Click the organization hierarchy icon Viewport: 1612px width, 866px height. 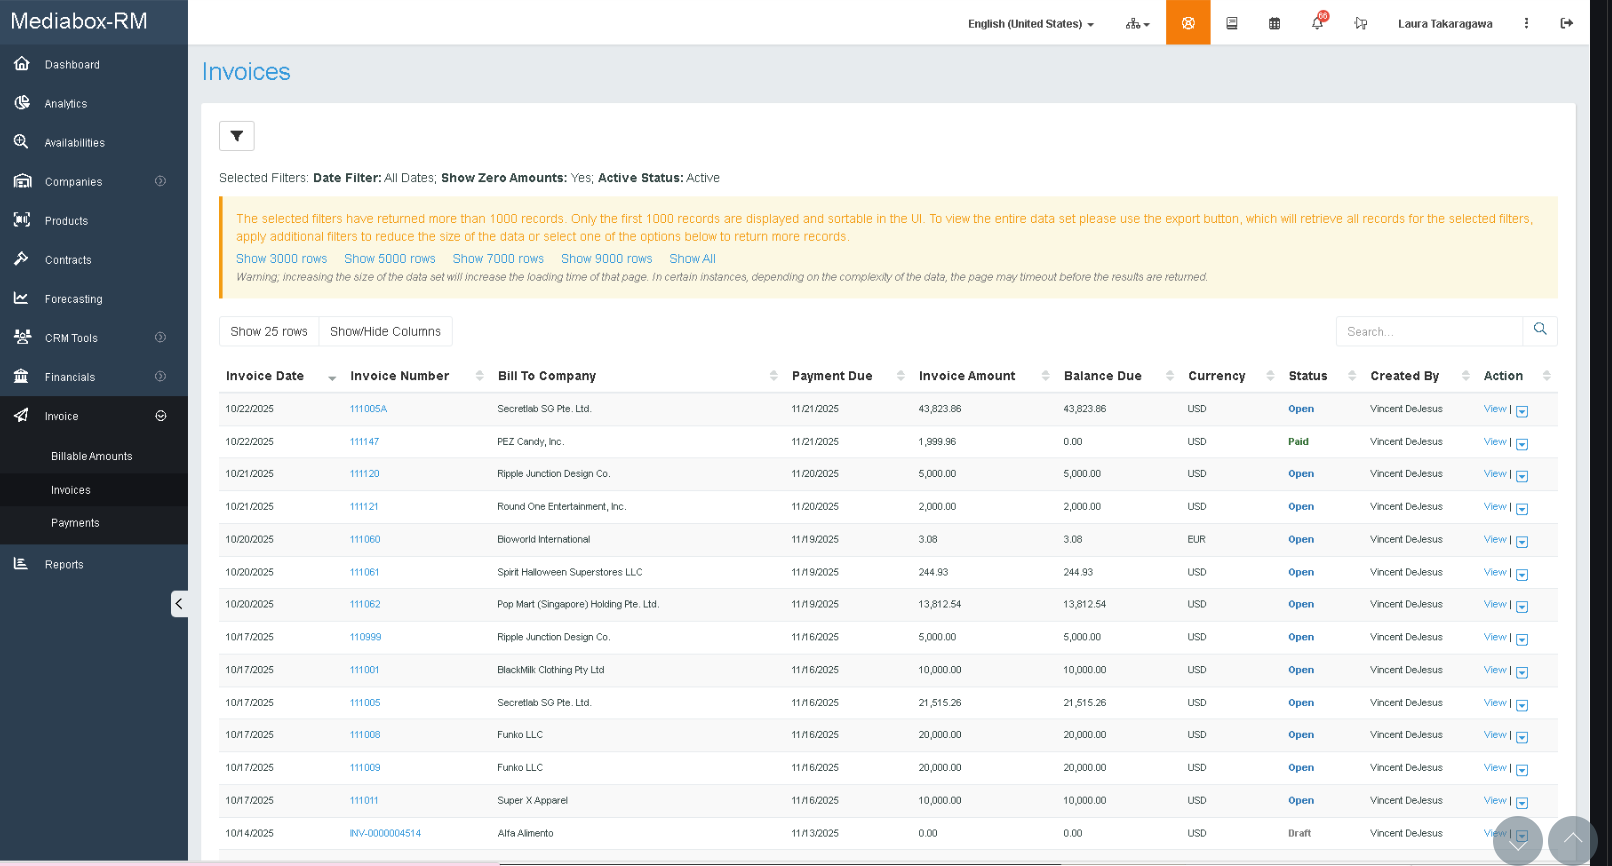click(x=1137, y=23)
